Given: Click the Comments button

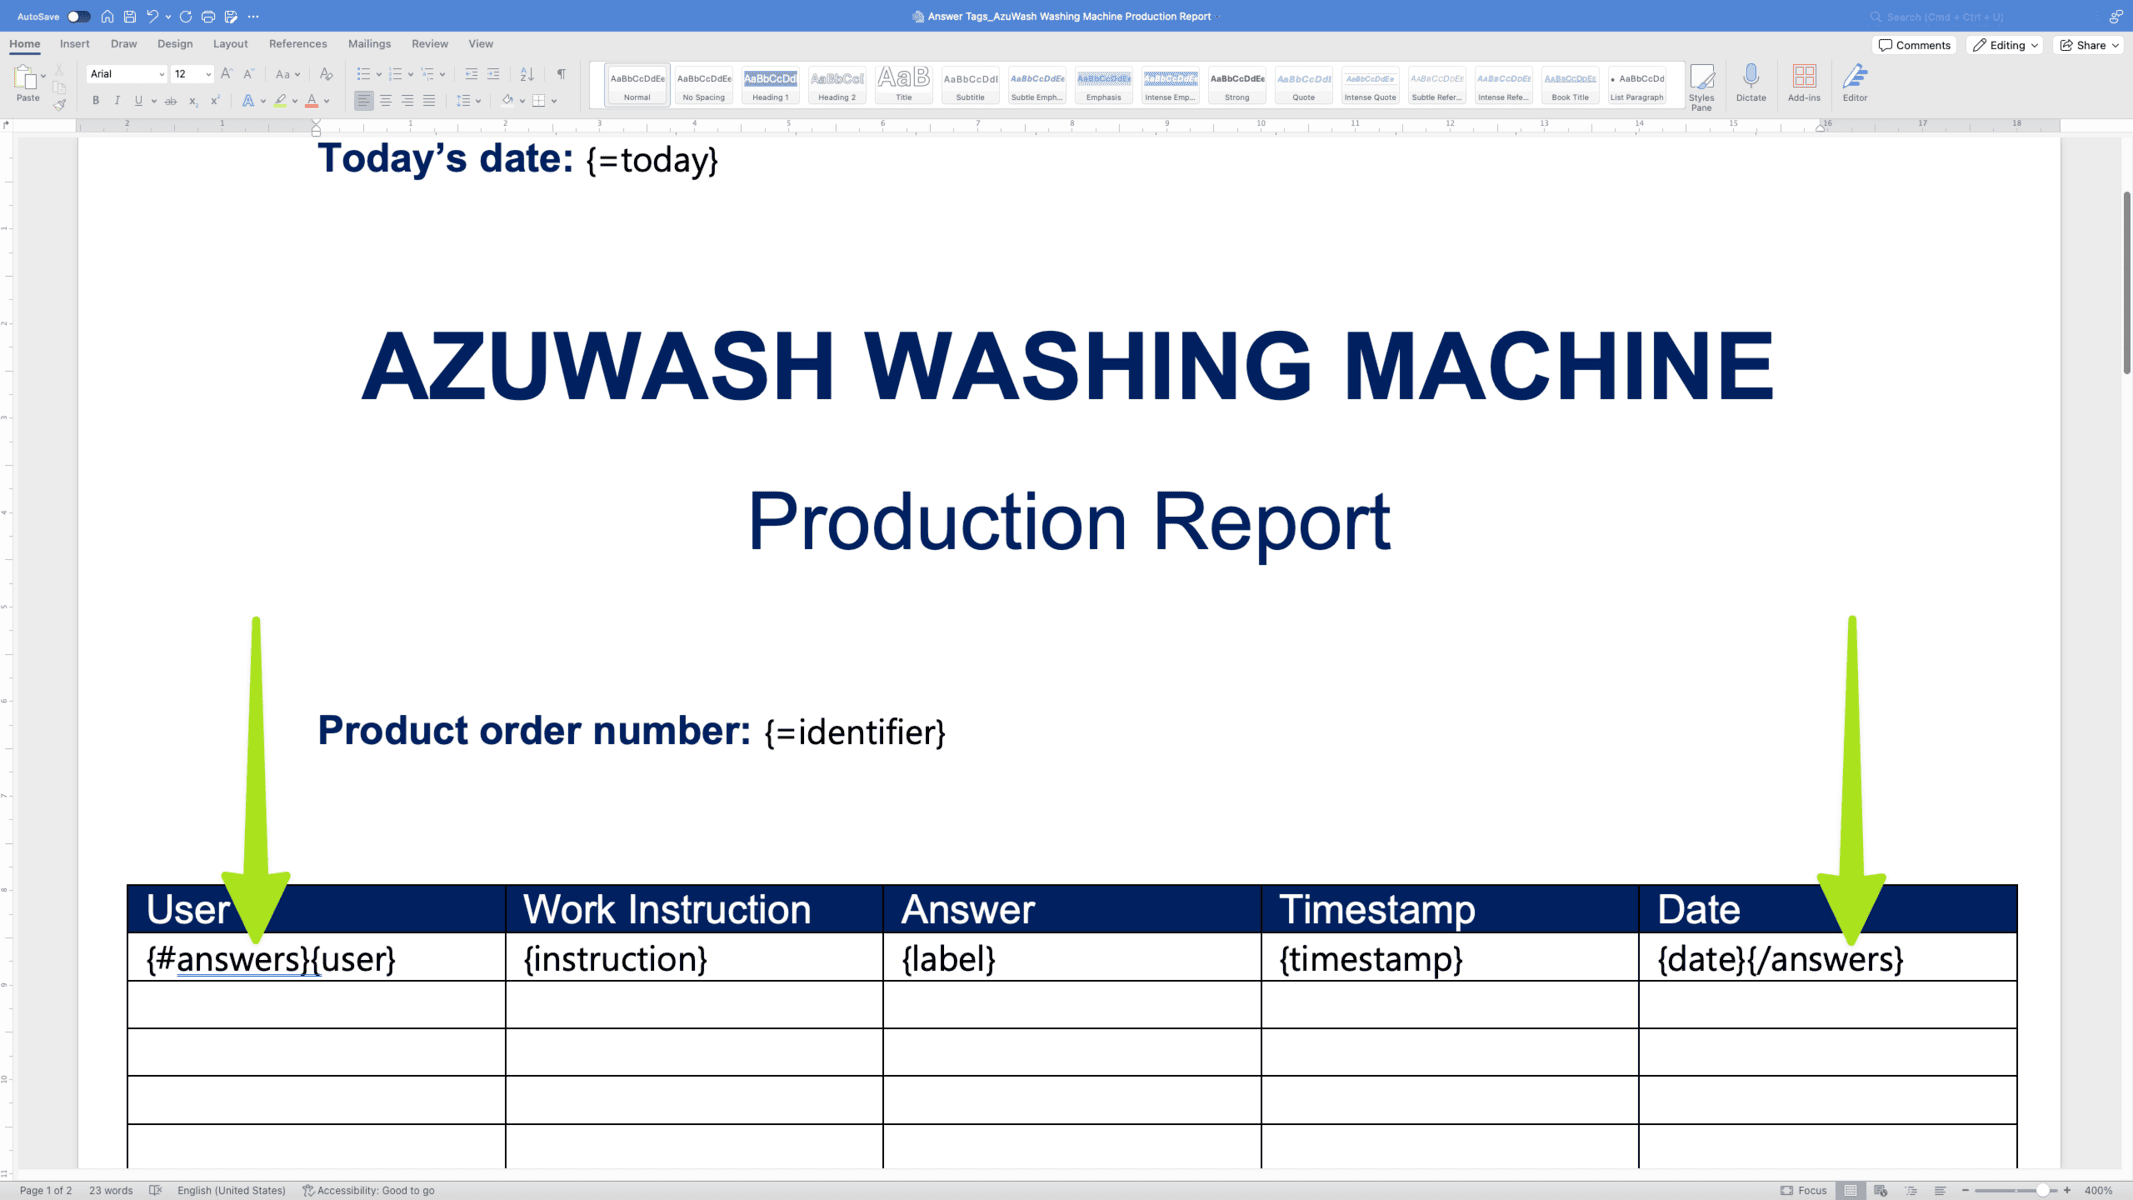Looking at the screenshot, I should [1914, 45].
